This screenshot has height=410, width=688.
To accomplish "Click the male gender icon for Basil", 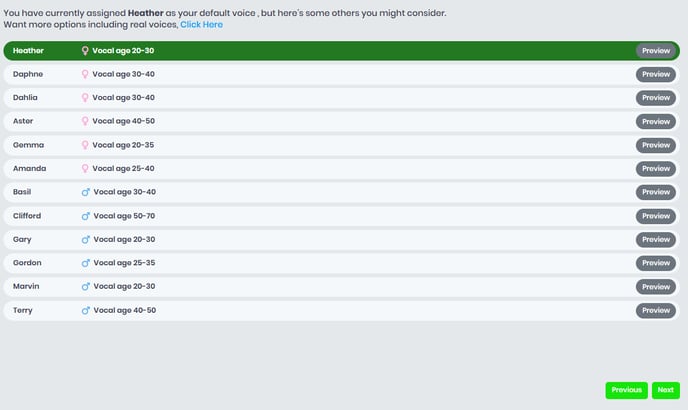I will 86,192.
